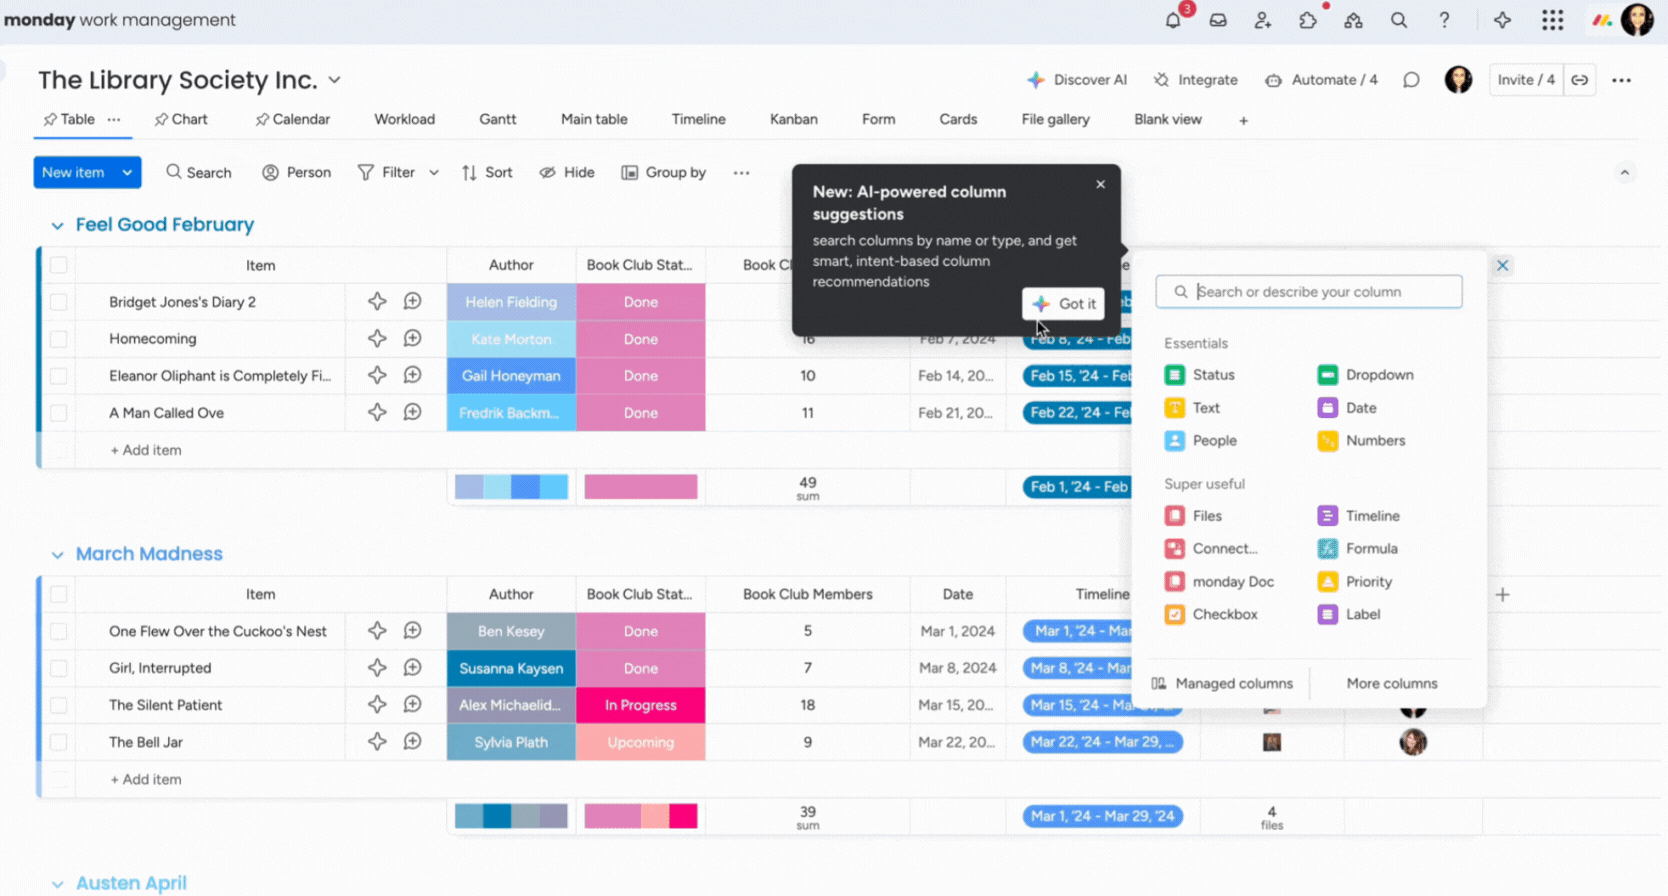The height and width of the screenshot is (896, 1668).
Task: Click the Invite / 4 button
Action: [x=1526, y=80]
